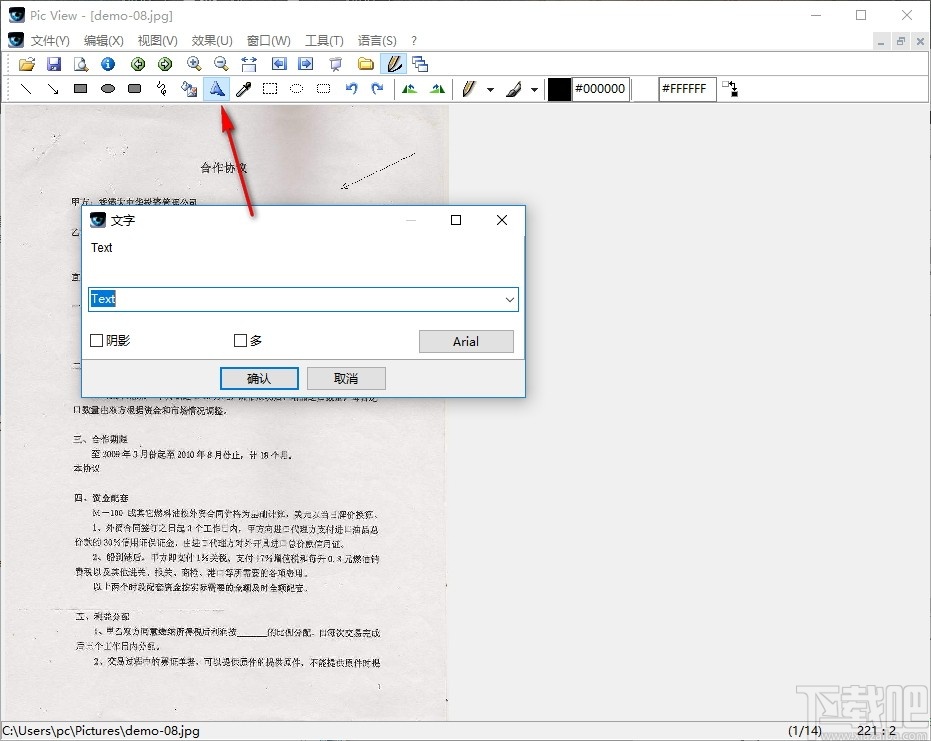Select the rectangular selection tool
The height and width of the screenshot is (741, 931).
[270, 89]
